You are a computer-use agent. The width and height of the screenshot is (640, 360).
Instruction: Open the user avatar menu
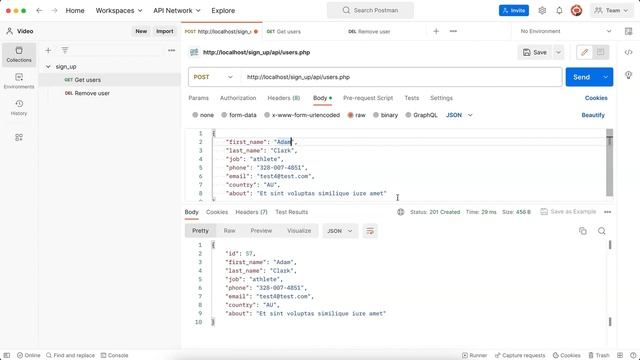point(576,11)
